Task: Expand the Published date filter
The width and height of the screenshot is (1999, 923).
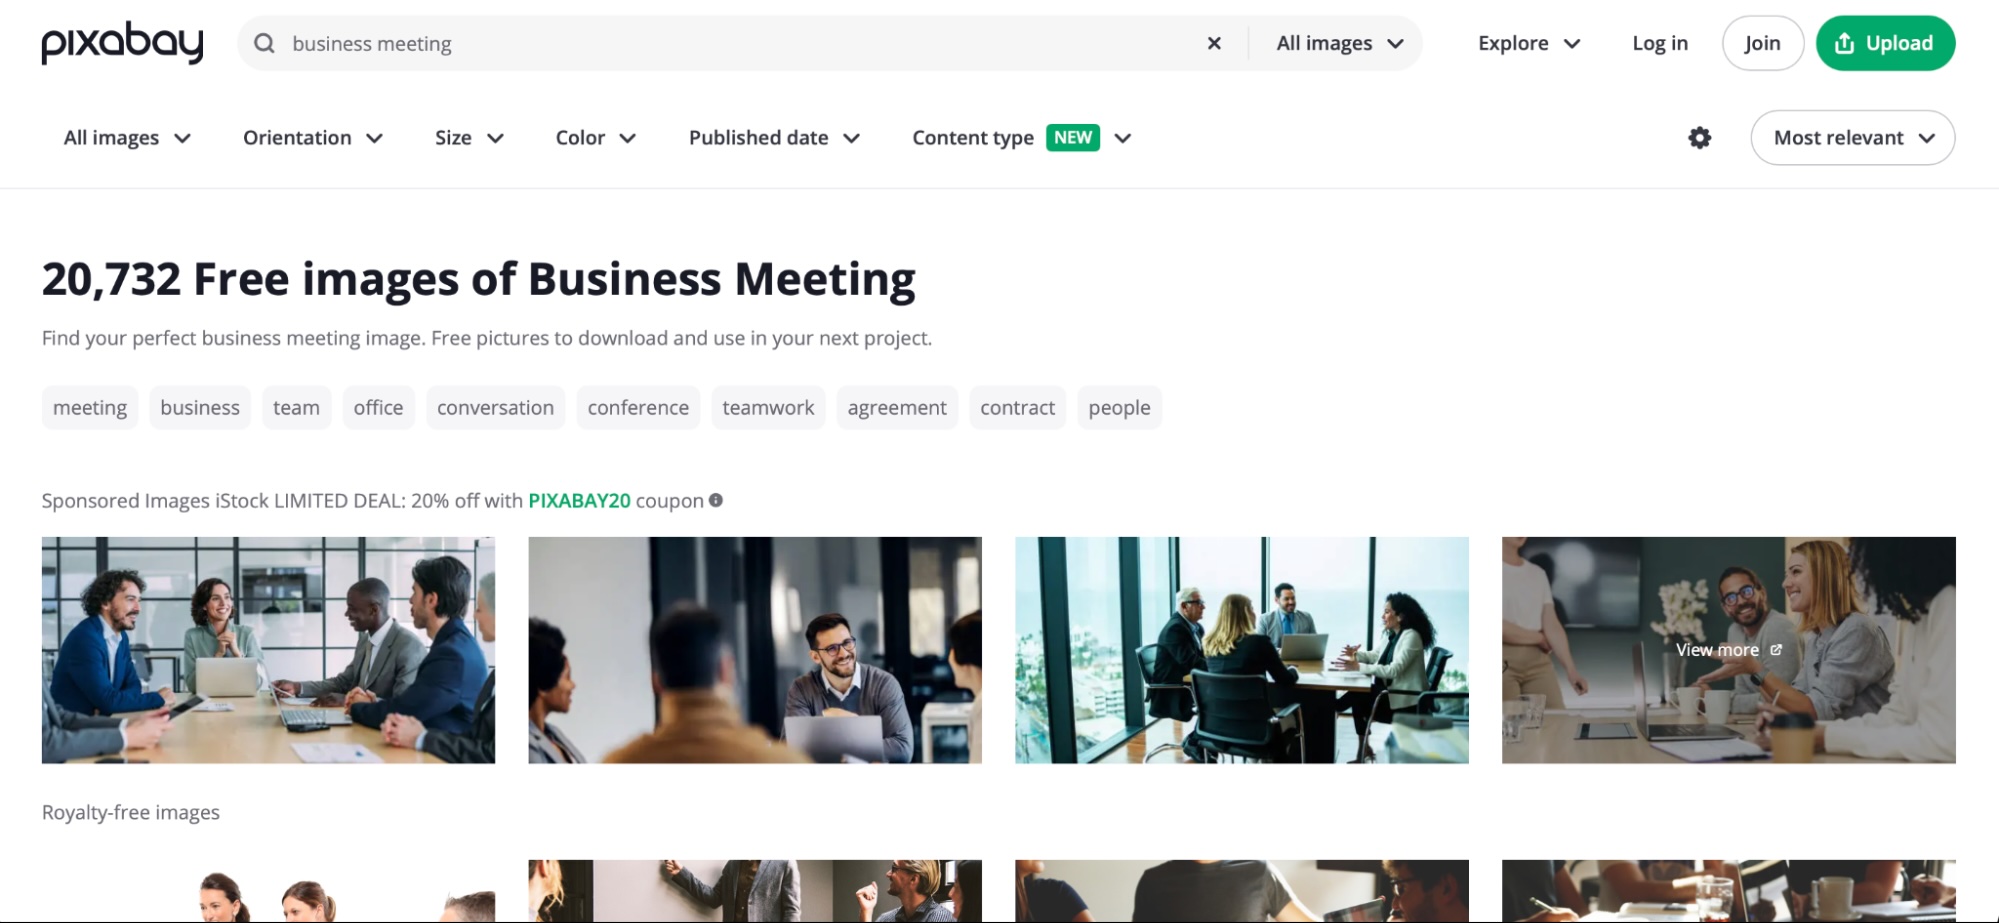Action: pos(774,138)
